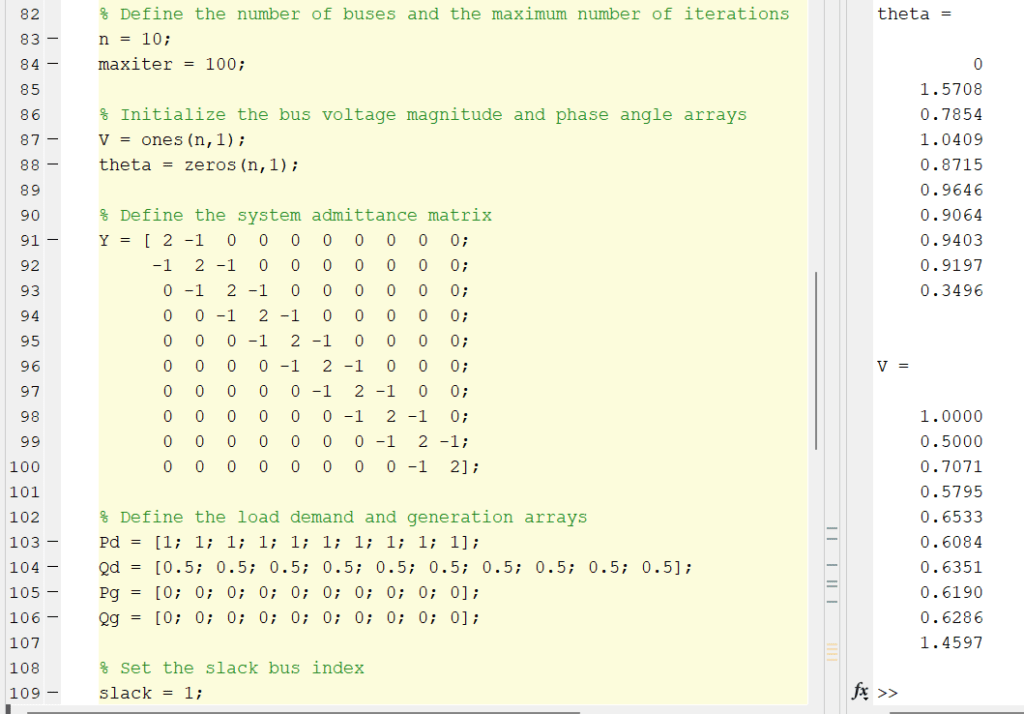Click line number 107 in the gutter
The image size is (1024, 714).
(x=25, y=643)
